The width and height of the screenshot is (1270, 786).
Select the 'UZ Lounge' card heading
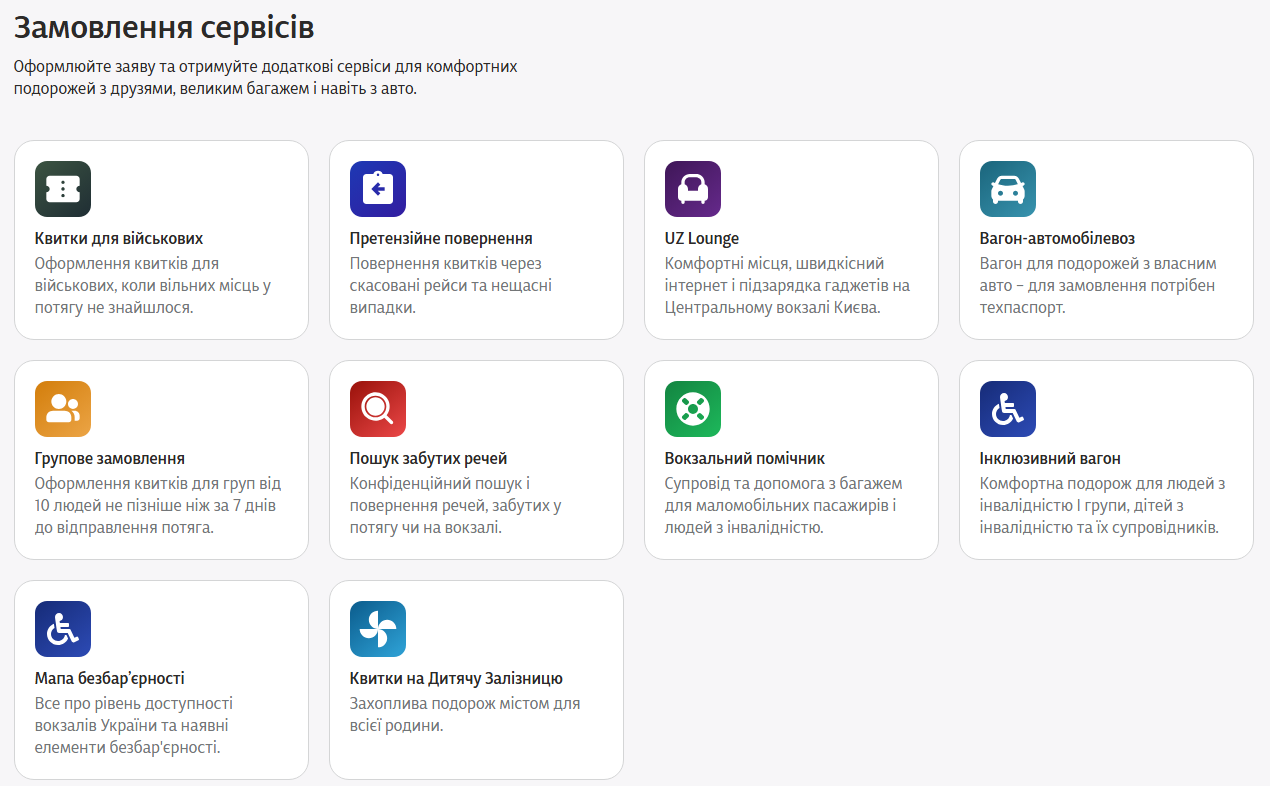(702, 239)
